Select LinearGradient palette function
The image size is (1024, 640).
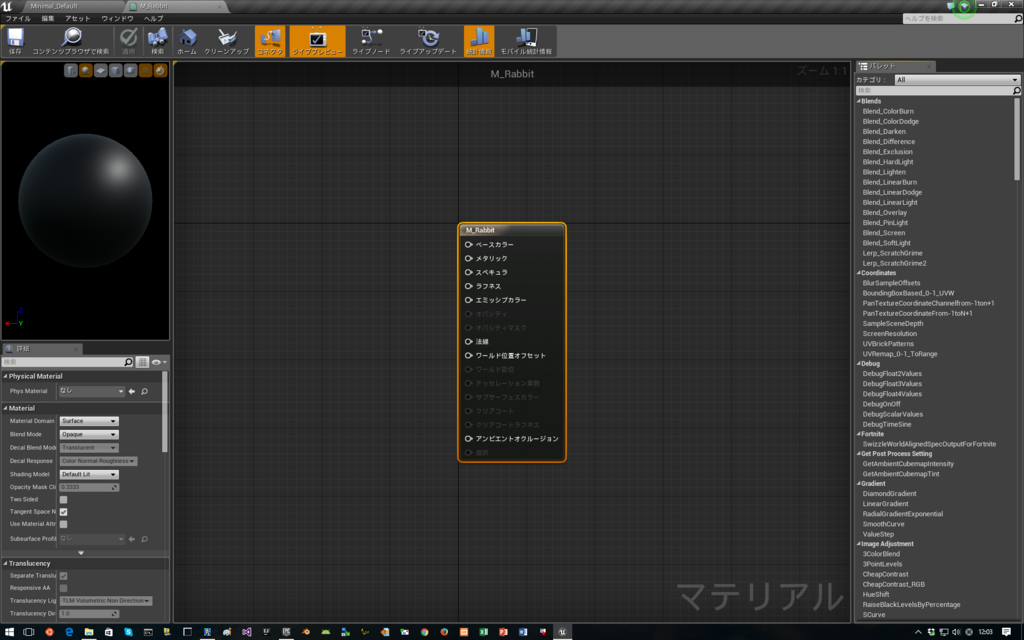click(885, 504)
